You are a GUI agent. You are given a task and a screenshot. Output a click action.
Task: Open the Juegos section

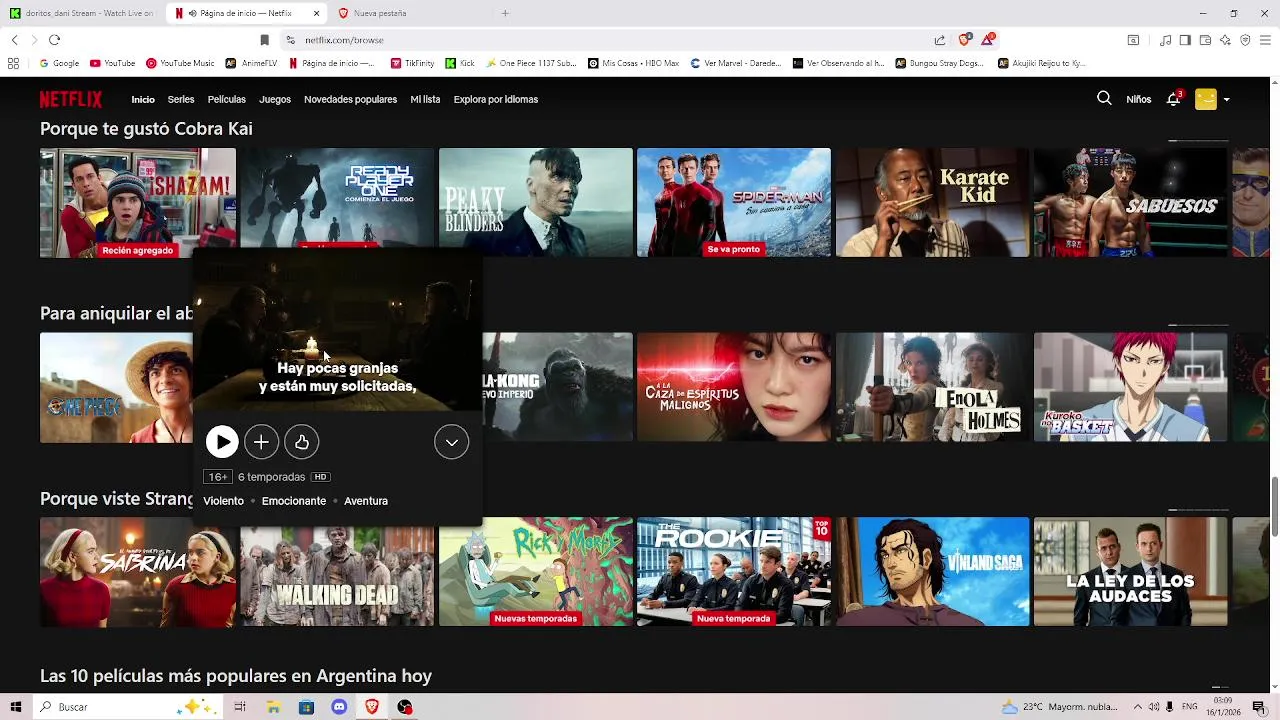275,99
